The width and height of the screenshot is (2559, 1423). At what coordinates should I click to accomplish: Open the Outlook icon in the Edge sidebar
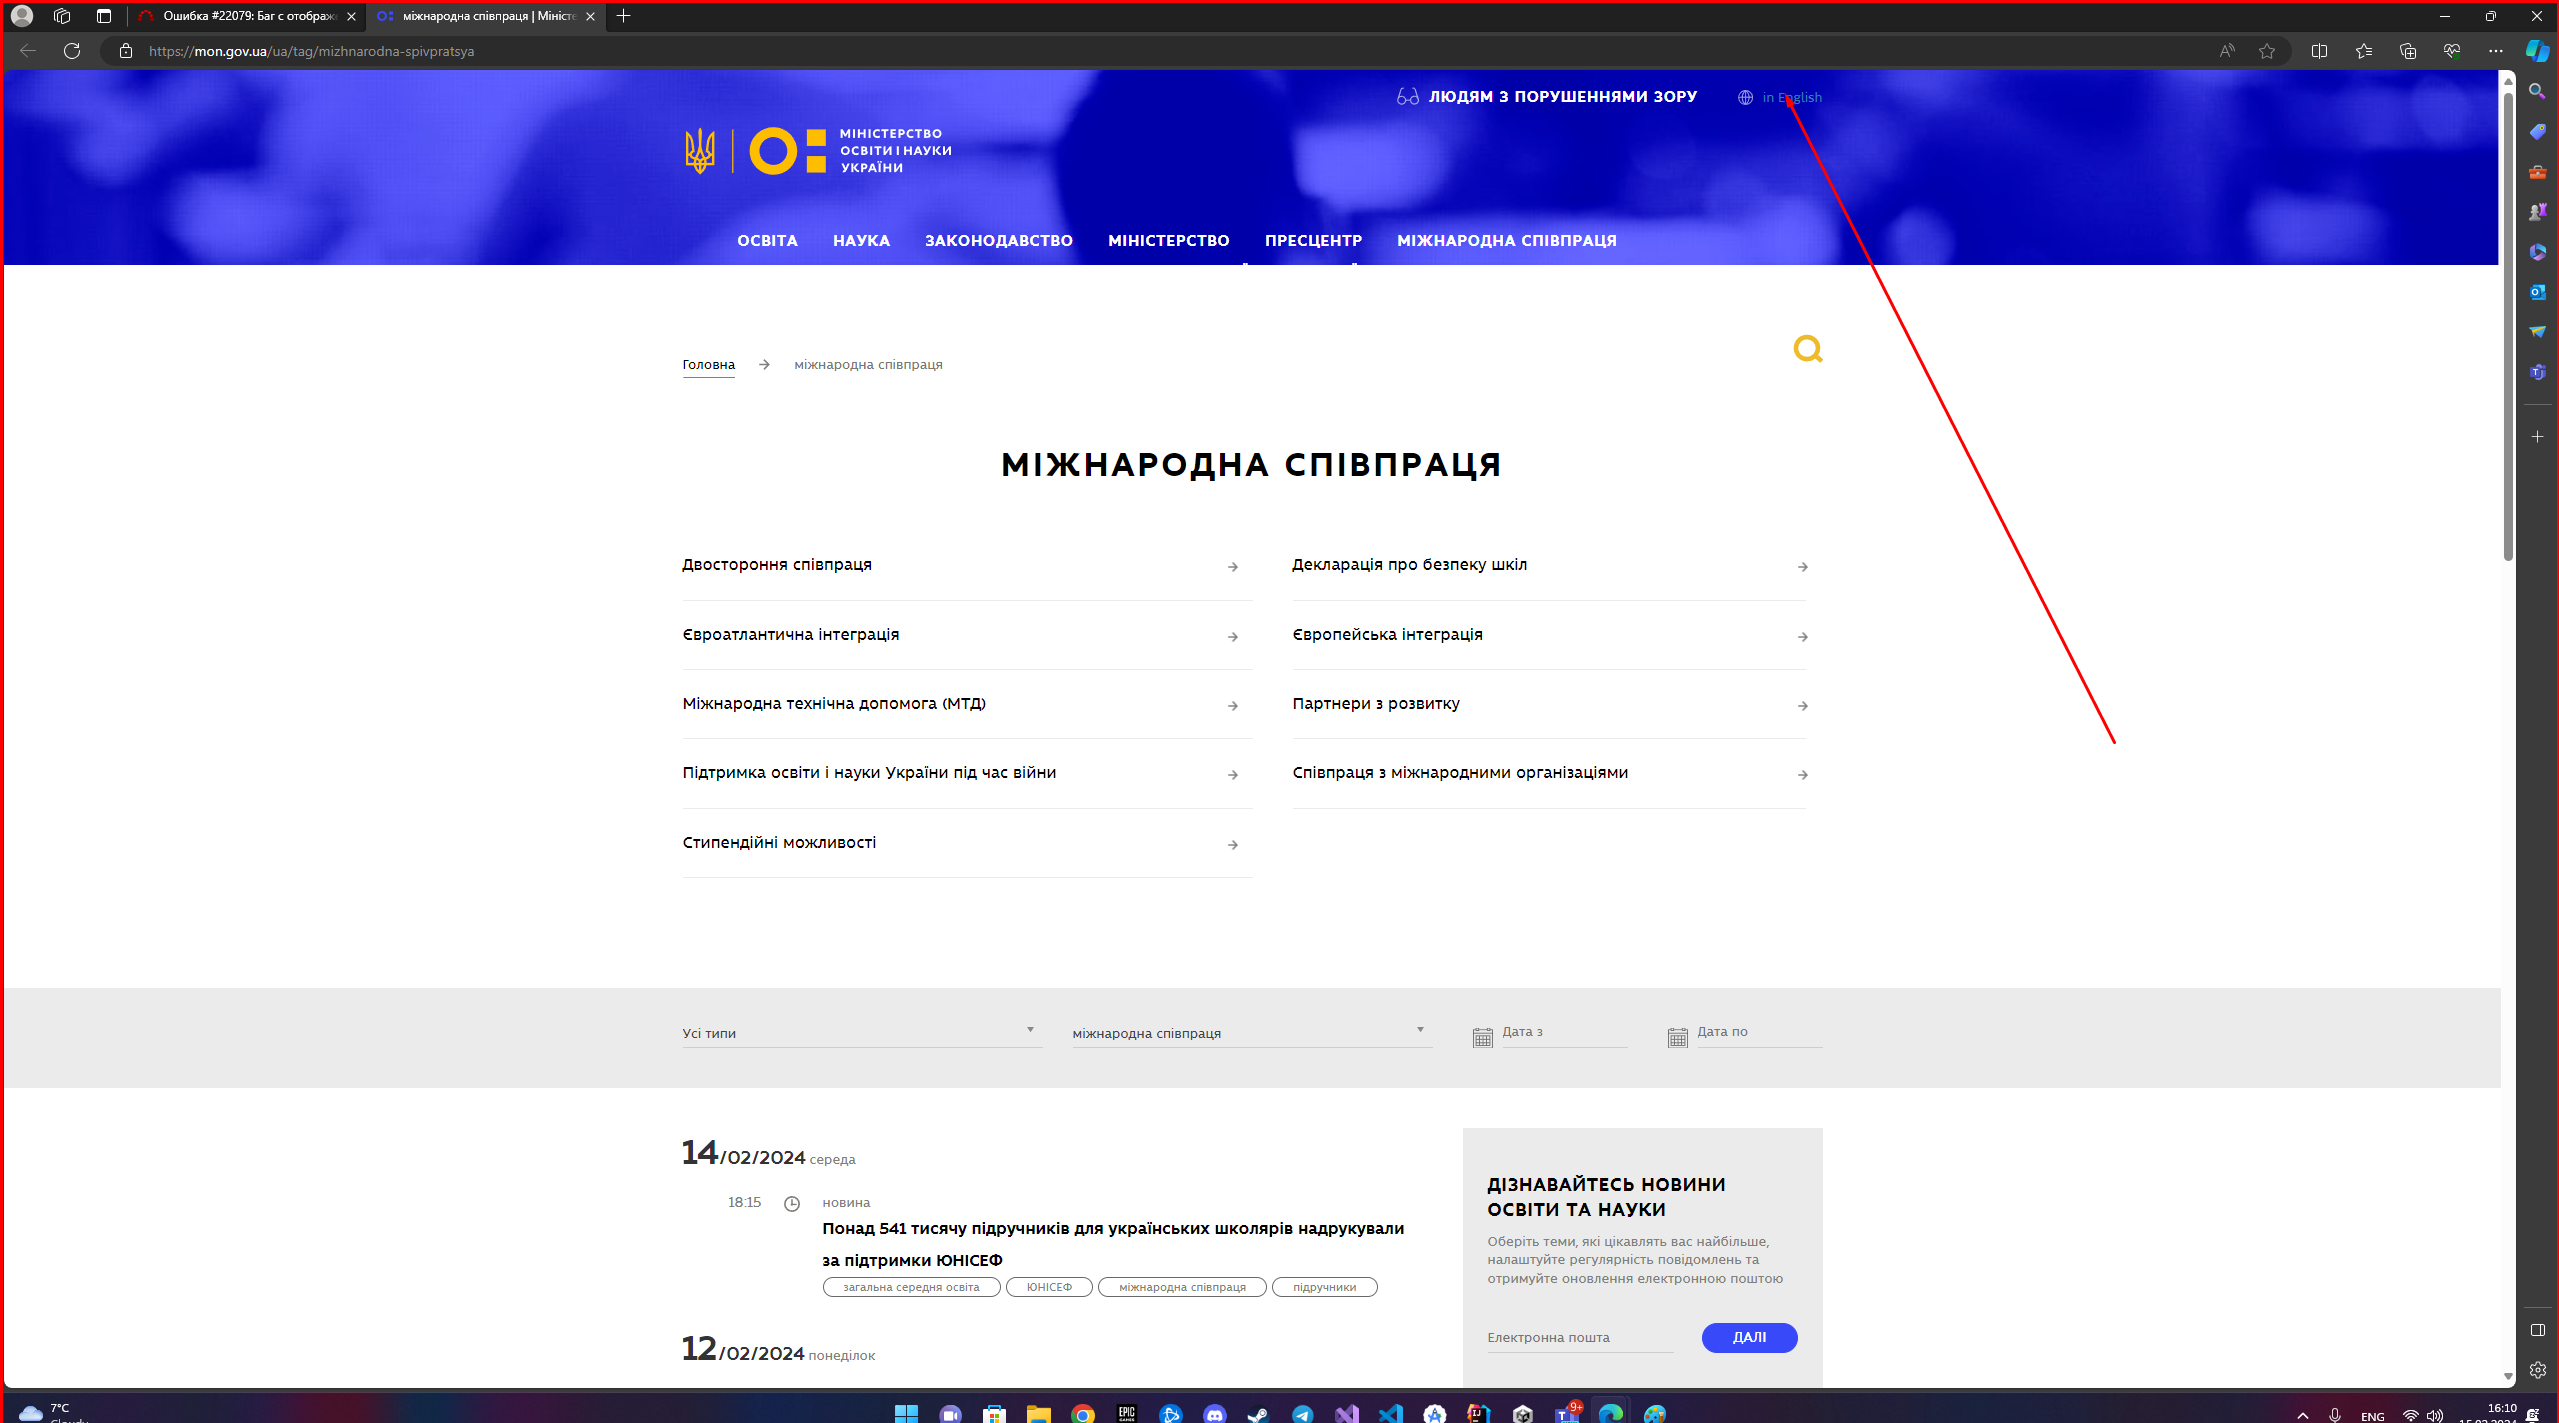[x=2537, y=292]
